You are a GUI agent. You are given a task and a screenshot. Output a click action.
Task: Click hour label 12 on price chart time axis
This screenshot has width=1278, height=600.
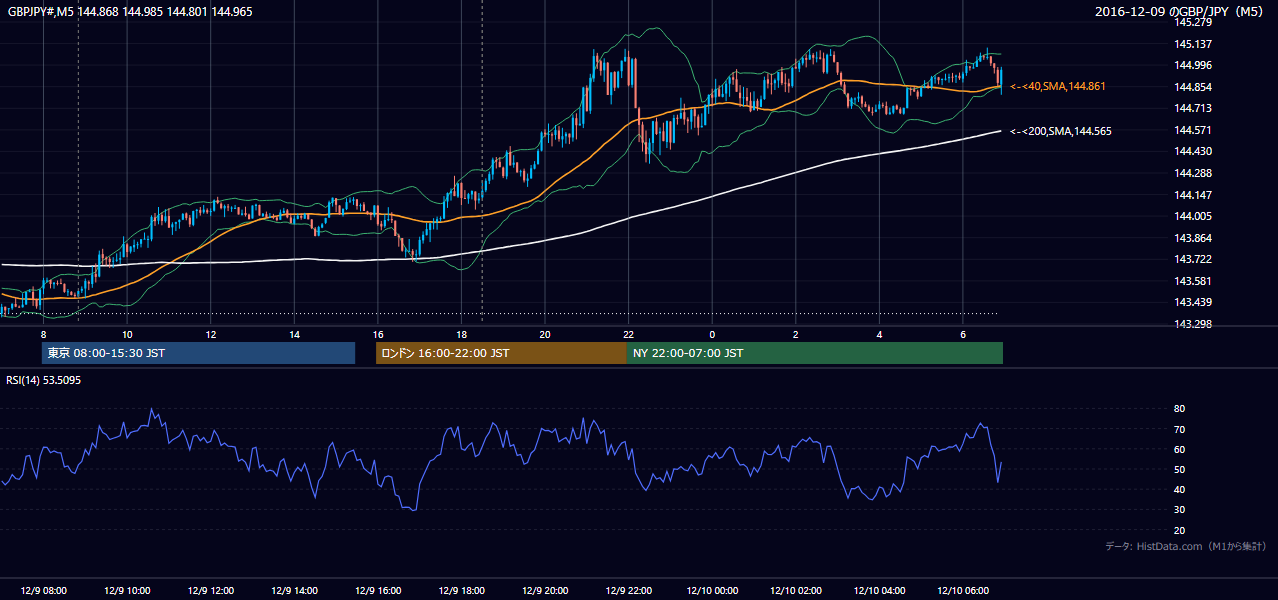(211, 334)
